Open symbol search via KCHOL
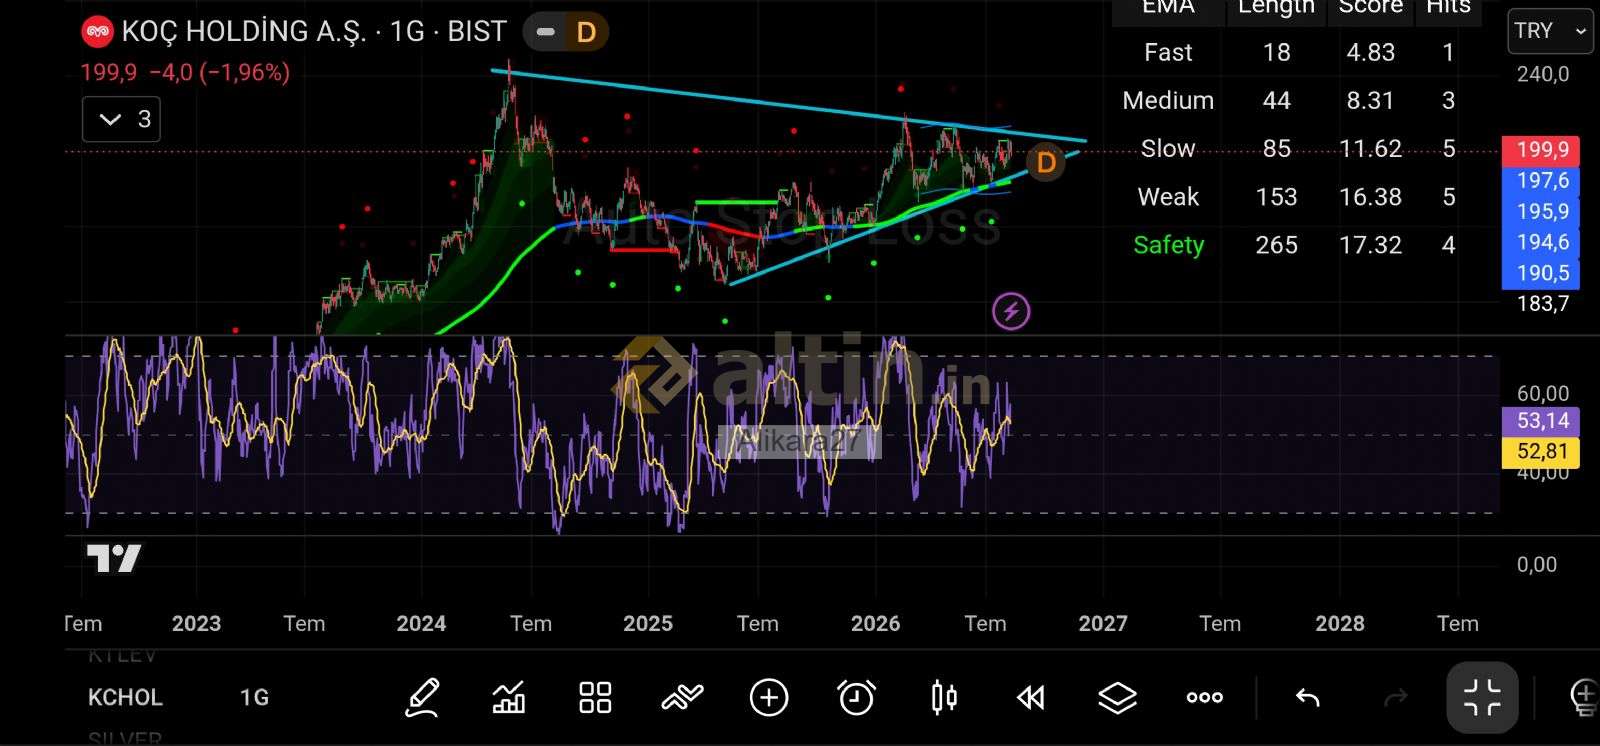Image resolution: width=1600 pixels, height=746 pixels. [x=125, y=697]
